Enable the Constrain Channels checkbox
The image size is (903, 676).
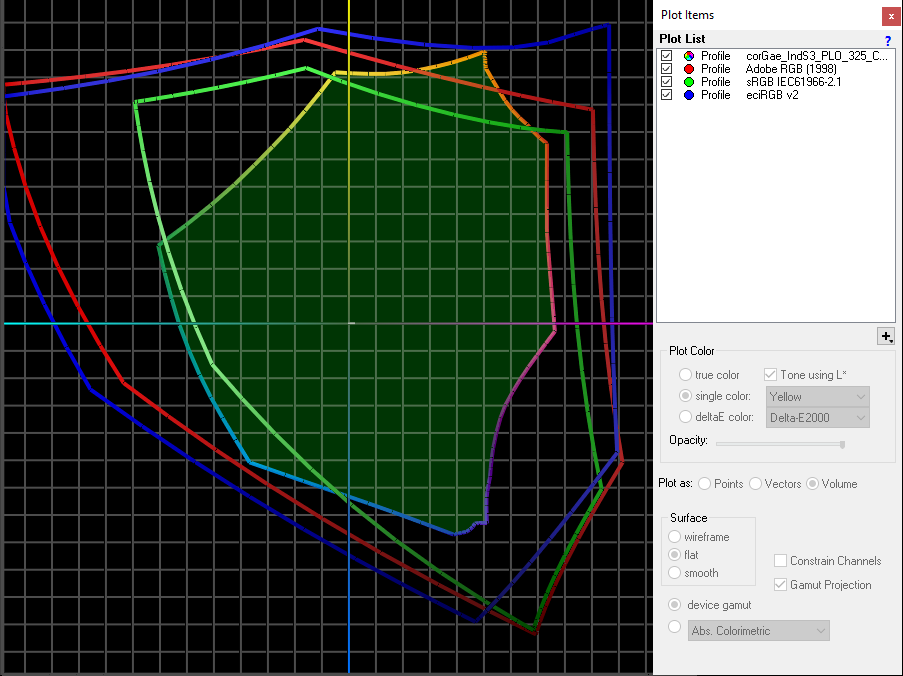pyautogui.click(x=780, y=561)
